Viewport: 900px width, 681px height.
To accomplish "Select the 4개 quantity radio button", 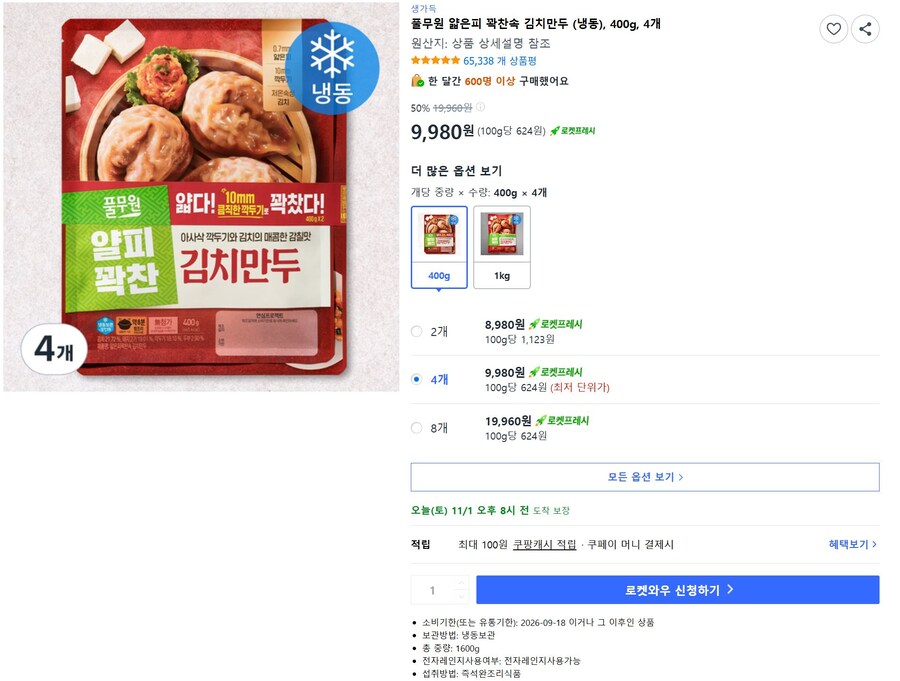I will coord(415,379).
